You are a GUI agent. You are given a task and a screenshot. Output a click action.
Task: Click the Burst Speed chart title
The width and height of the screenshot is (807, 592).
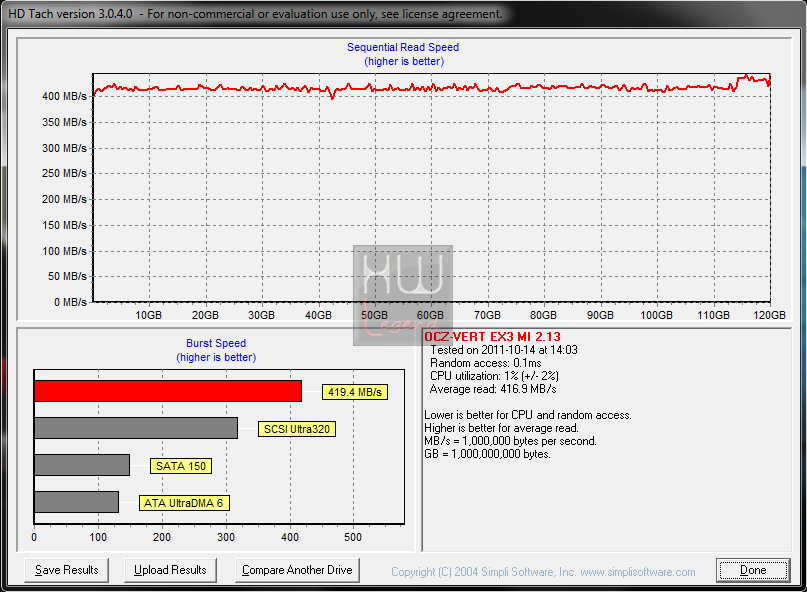coord(216,343)
